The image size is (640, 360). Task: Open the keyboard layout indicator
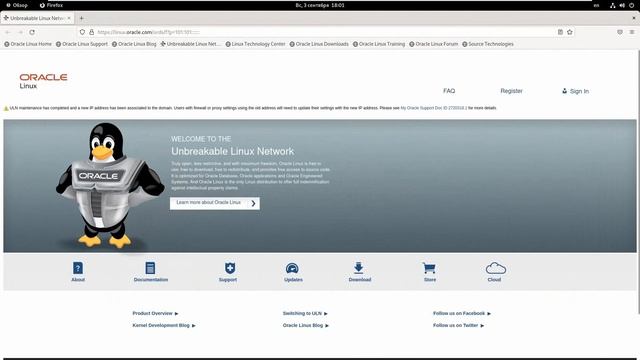point(596,5)
